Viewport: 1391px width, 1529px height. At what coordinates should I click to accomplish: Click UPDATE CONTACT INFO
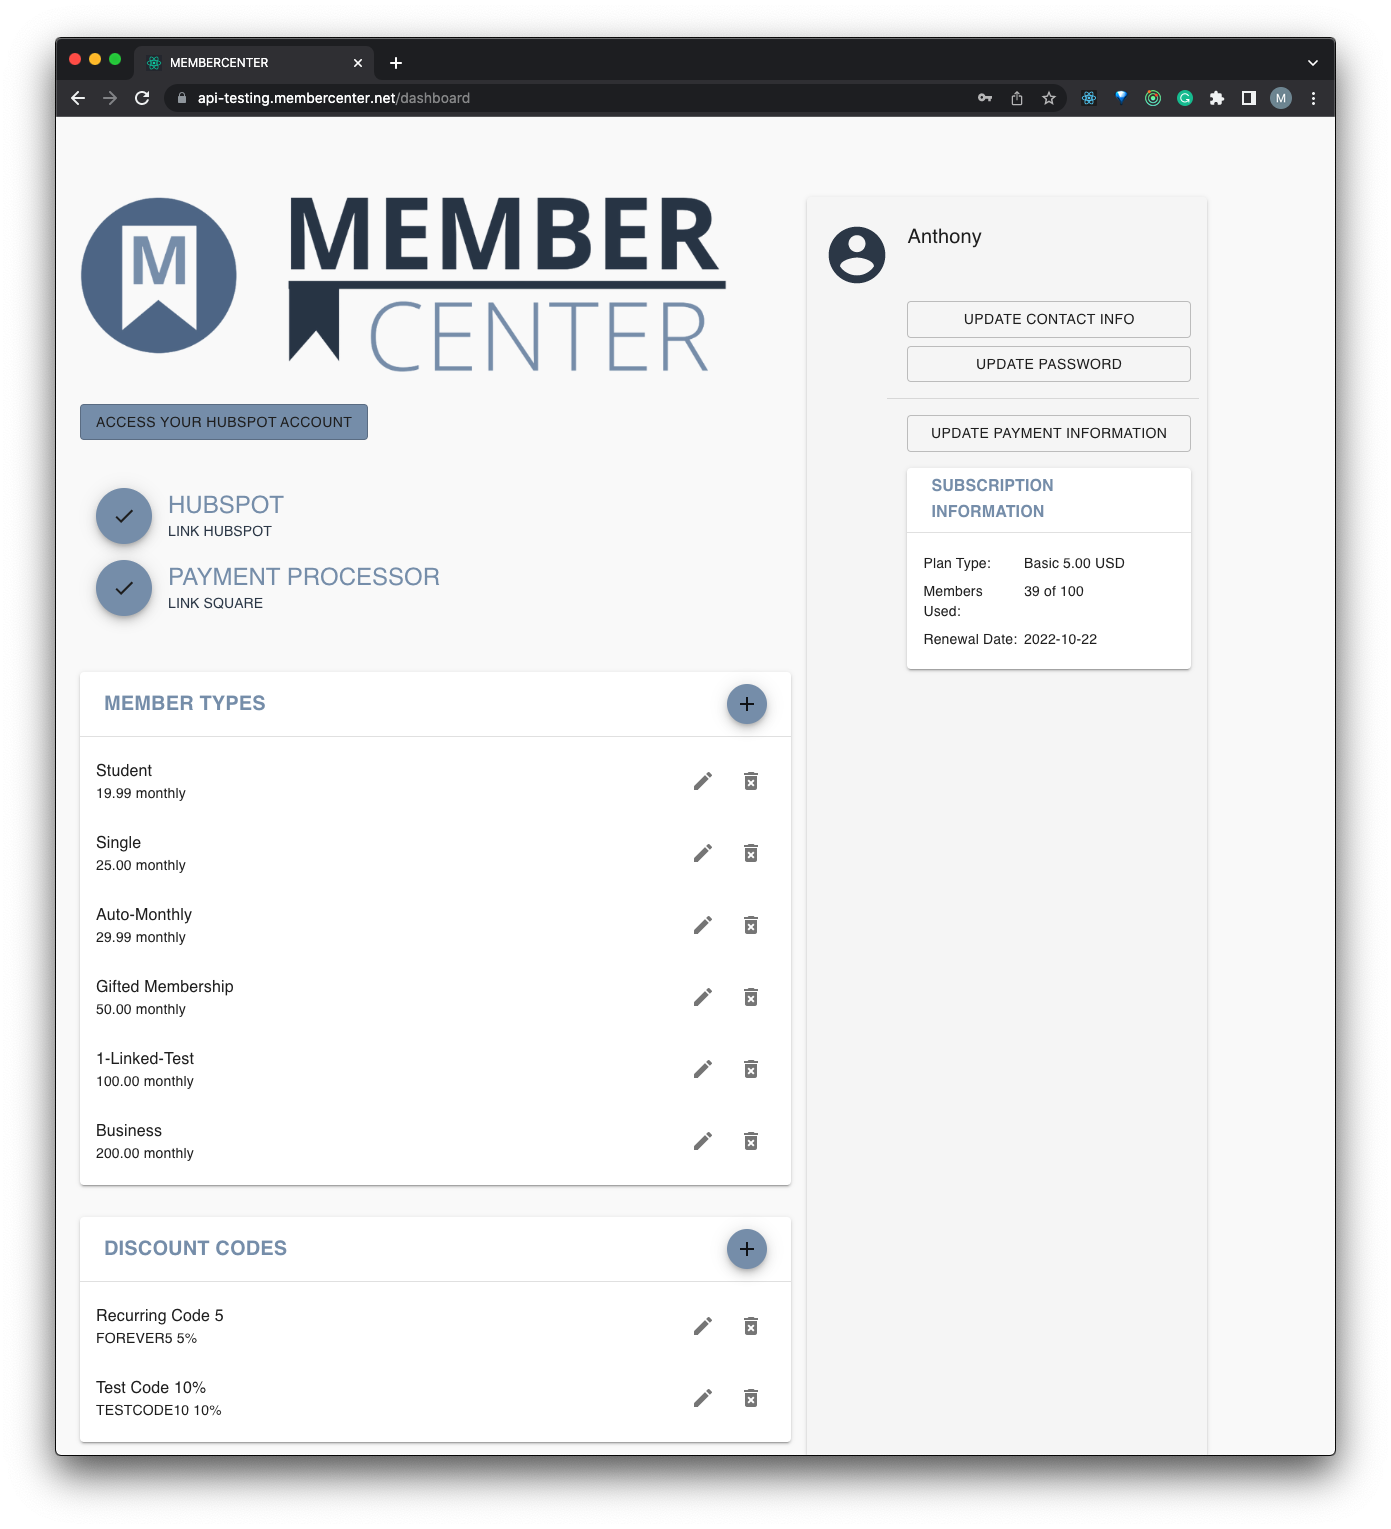pyautogui.click(x=1048, y=319)
